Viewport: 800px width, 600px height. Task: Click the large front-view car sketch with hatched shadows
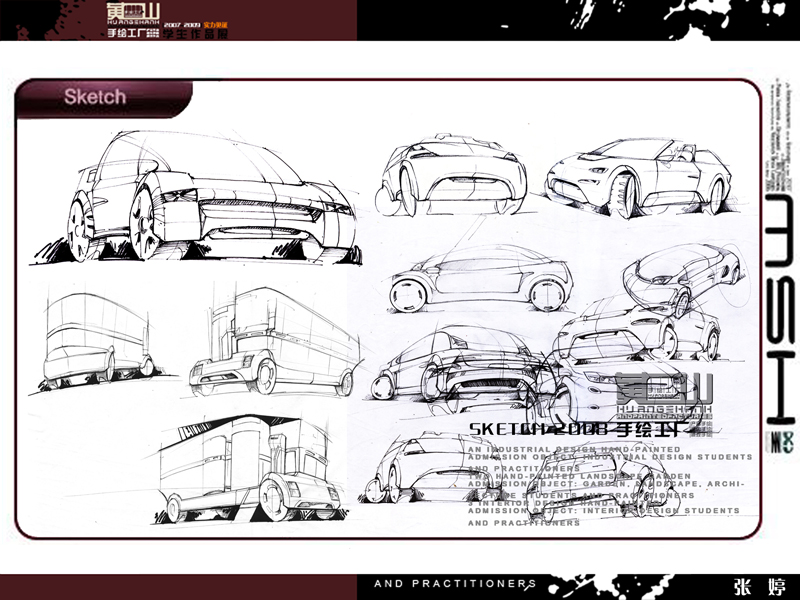pyautogui.click(x=196, y=198)
